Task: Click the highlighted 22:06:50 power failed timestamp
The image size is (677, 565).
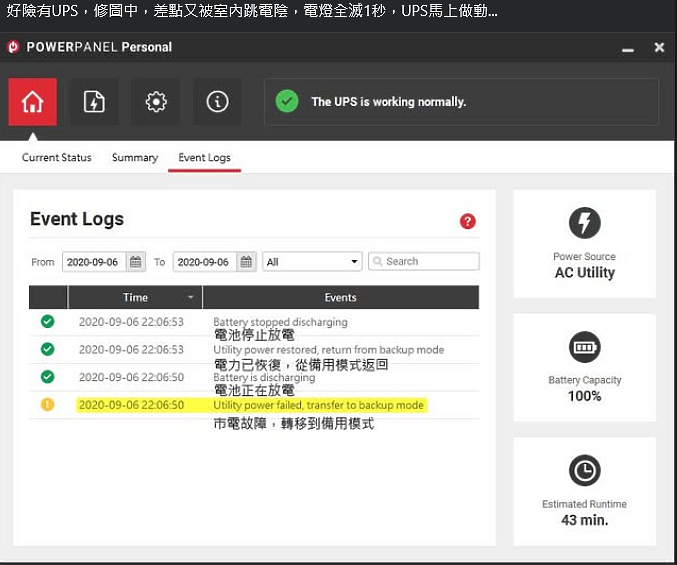Action: click(131, 405)
